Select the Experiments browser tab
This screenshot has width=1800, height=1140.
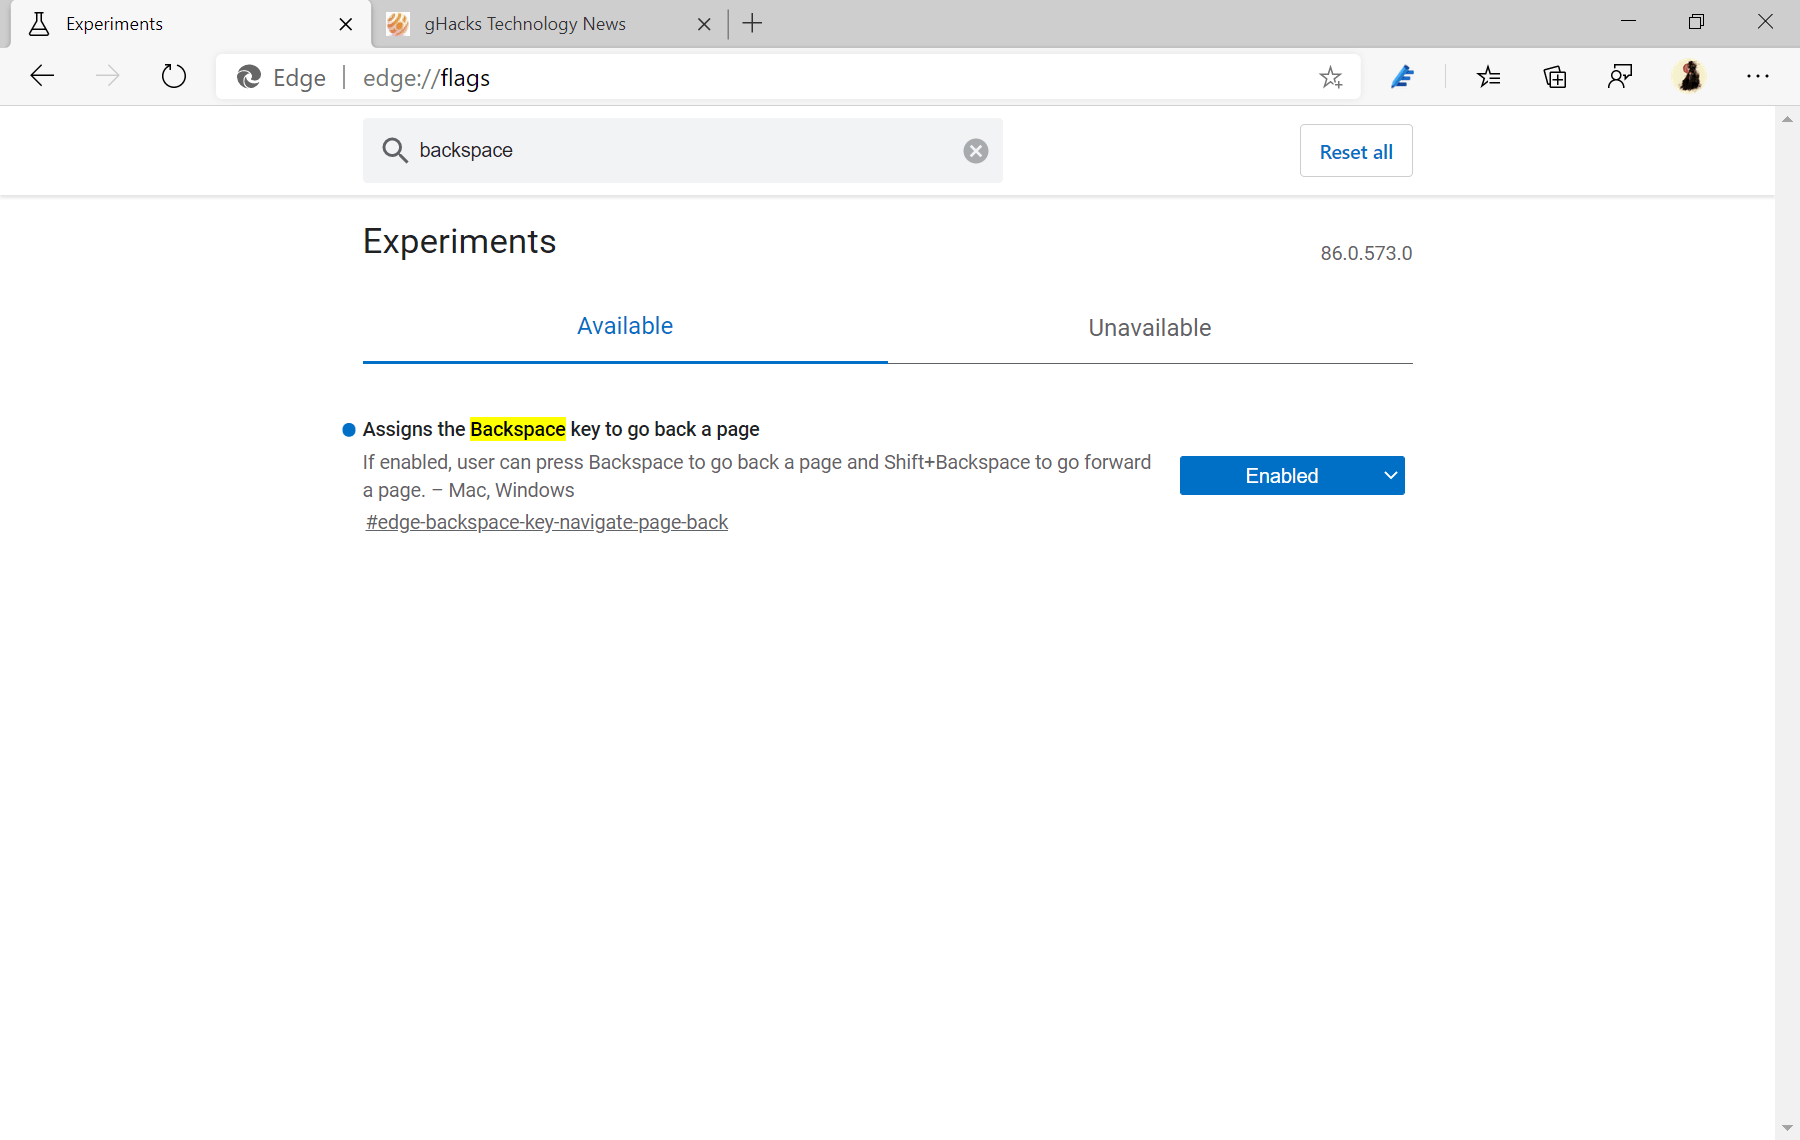coord(188,24)
